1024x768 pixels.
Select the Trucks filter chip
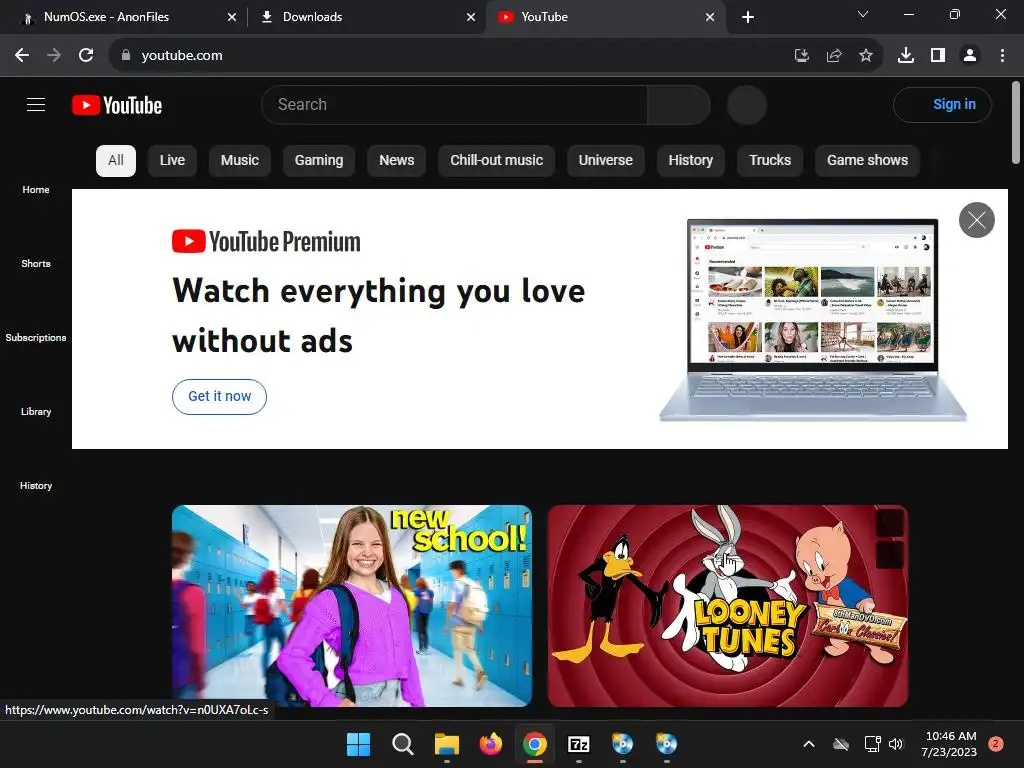coord(770,161)
